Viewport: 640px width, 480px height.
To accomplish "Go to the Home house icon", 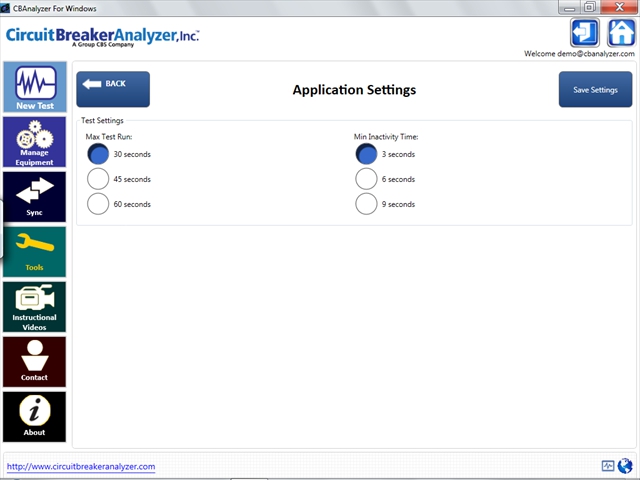I will click(621, 33).
